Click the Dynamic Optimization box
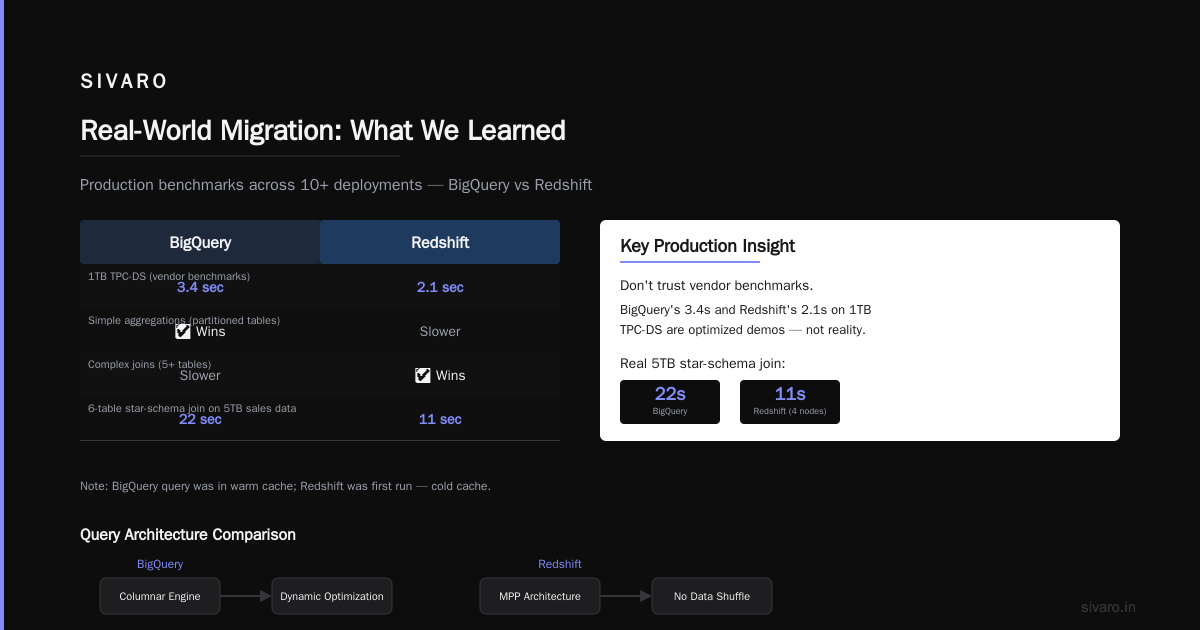This screenshot has height=630, width=1200. point(332,596)
